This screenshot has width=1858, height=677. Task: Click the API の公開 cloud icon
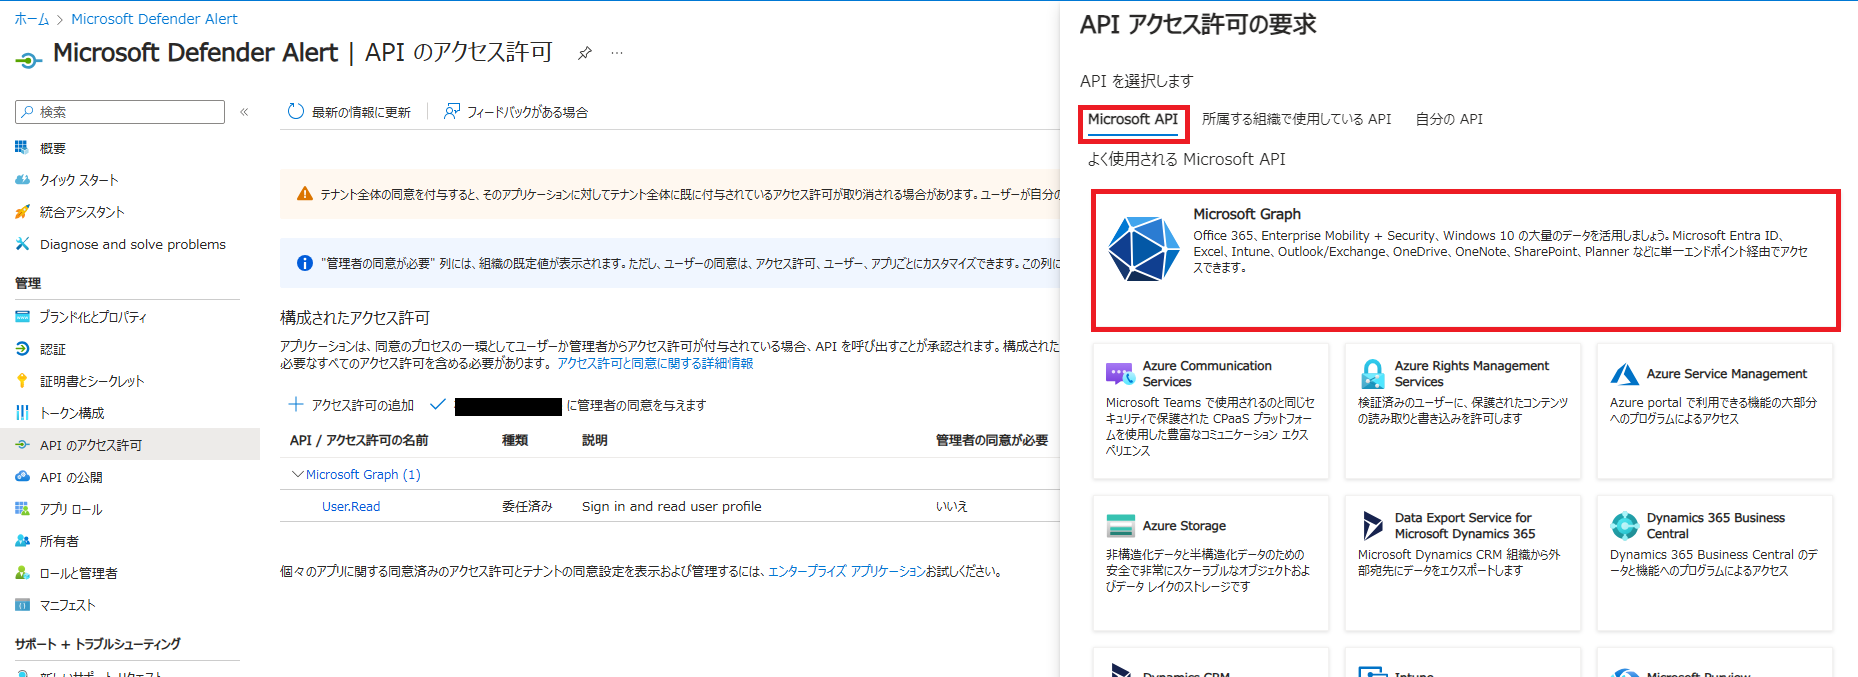22,477
